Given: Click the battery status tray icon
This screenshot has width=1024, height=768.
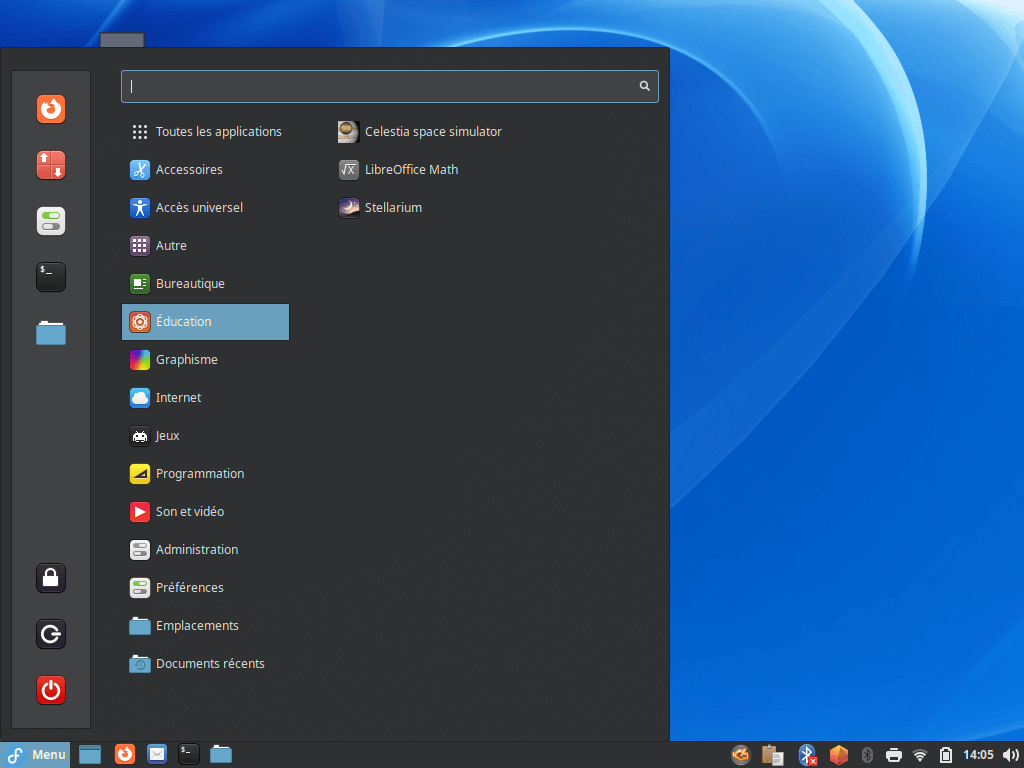Looking at the screenshot, I should point(946,755).
